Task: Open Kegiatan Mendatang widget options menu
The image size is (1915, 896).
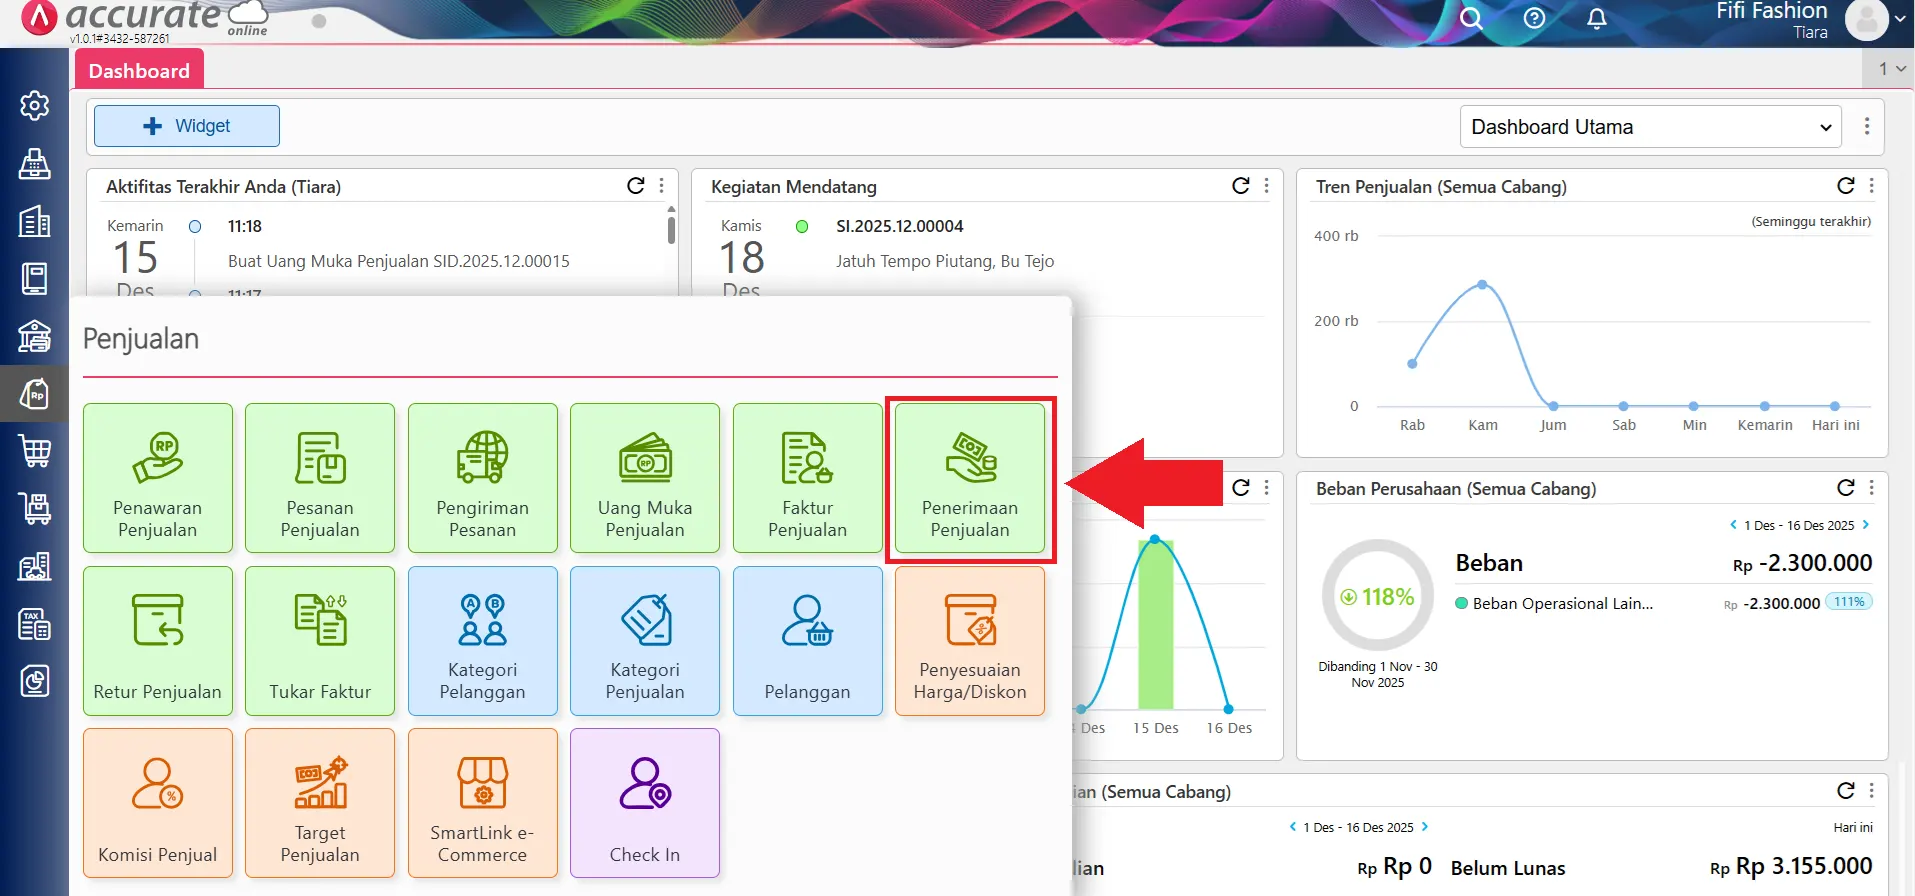Action: tap(1267, 186)
